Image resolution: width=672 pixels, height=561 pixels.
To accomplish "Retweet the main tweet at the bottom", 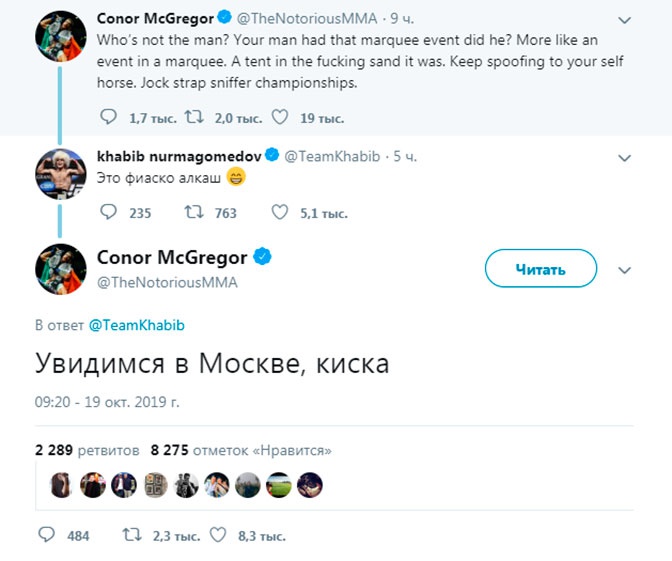I will [x=130, y=535].
